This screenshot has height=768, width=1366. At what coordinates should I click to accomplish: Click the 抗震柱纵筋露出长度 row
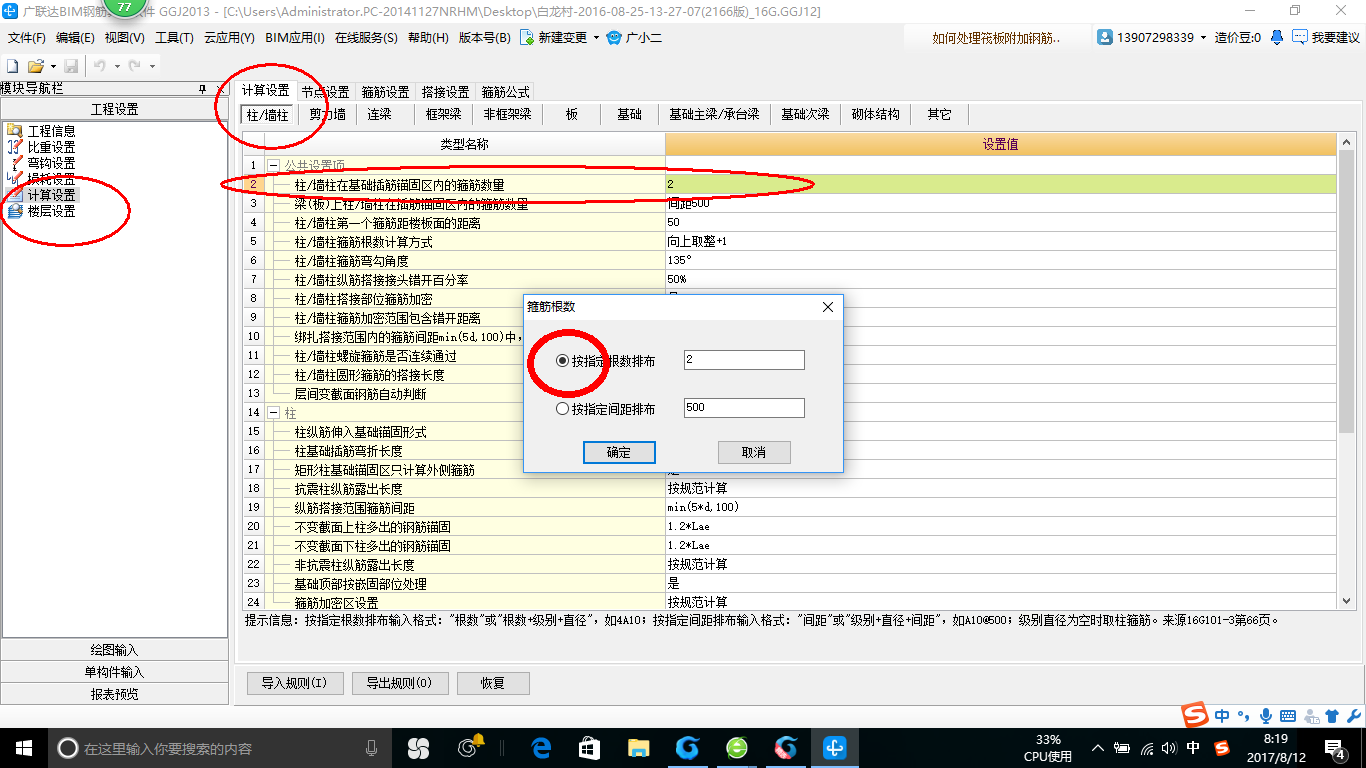point(790,489)
